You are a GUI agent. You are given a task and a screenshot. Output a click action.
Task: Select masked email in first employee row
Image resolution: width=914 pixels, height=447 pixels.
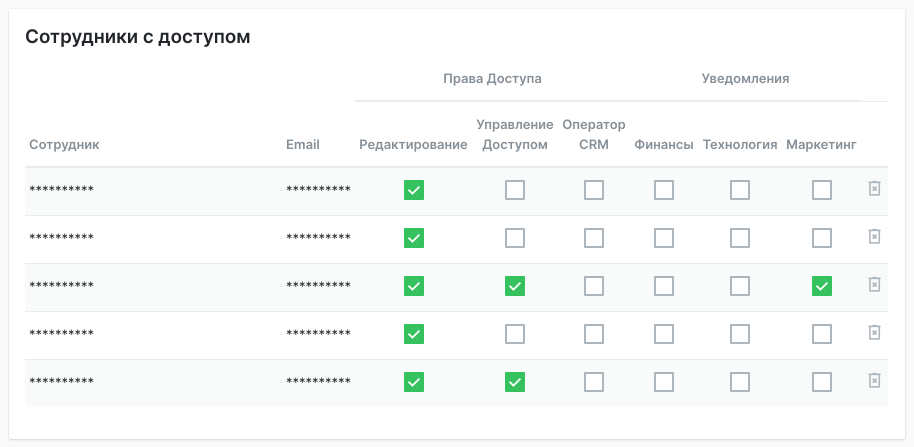(x=318, y=189)
